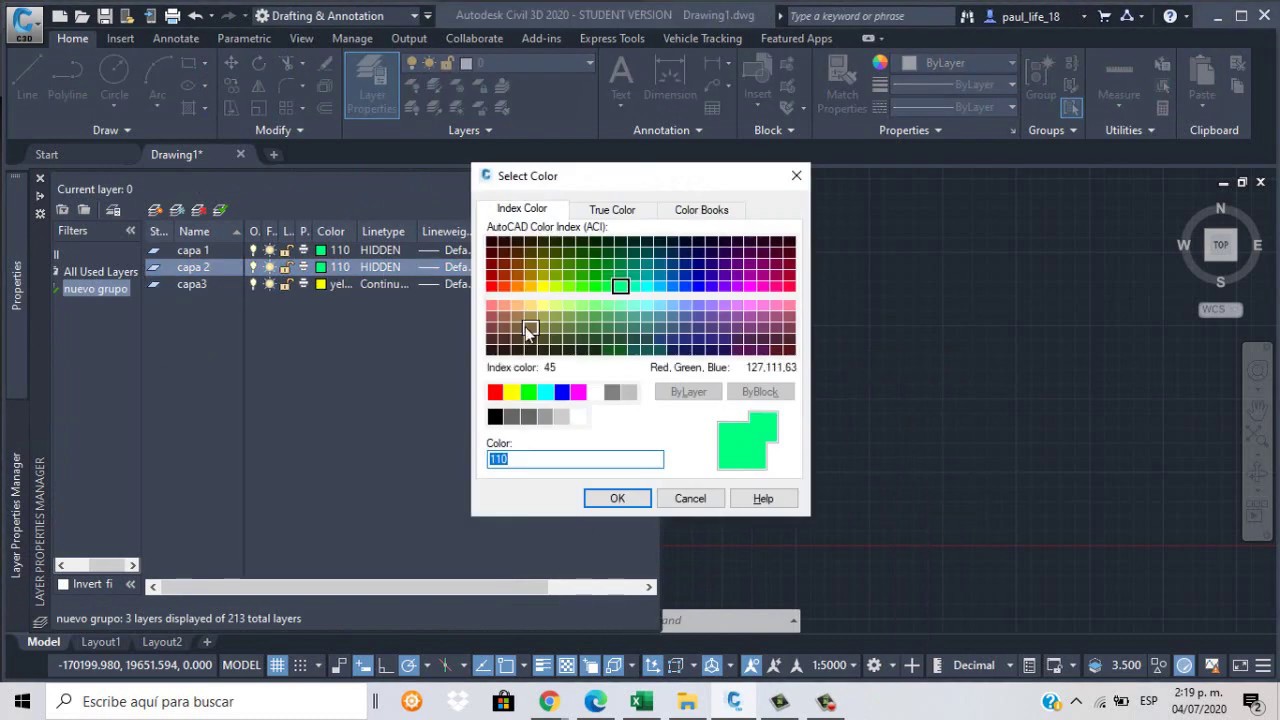
Task: Click OK in the Select Color dialog
Action: click(x=617, y=498)
